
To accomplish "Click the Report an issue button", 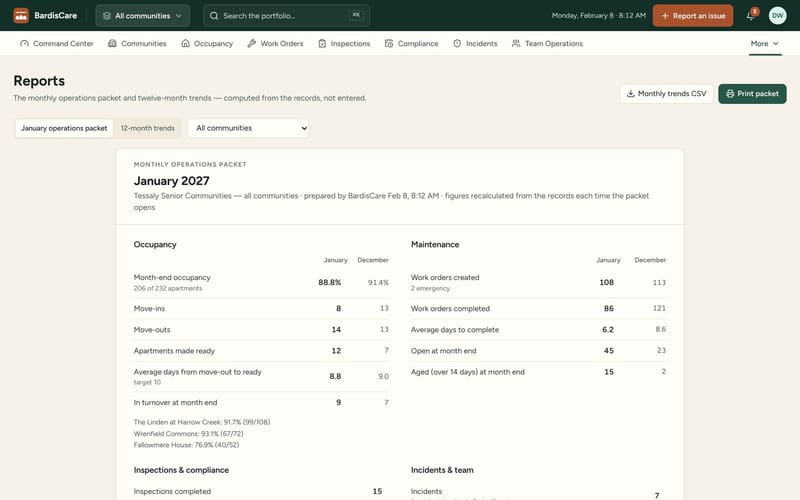I will [692, 16].
